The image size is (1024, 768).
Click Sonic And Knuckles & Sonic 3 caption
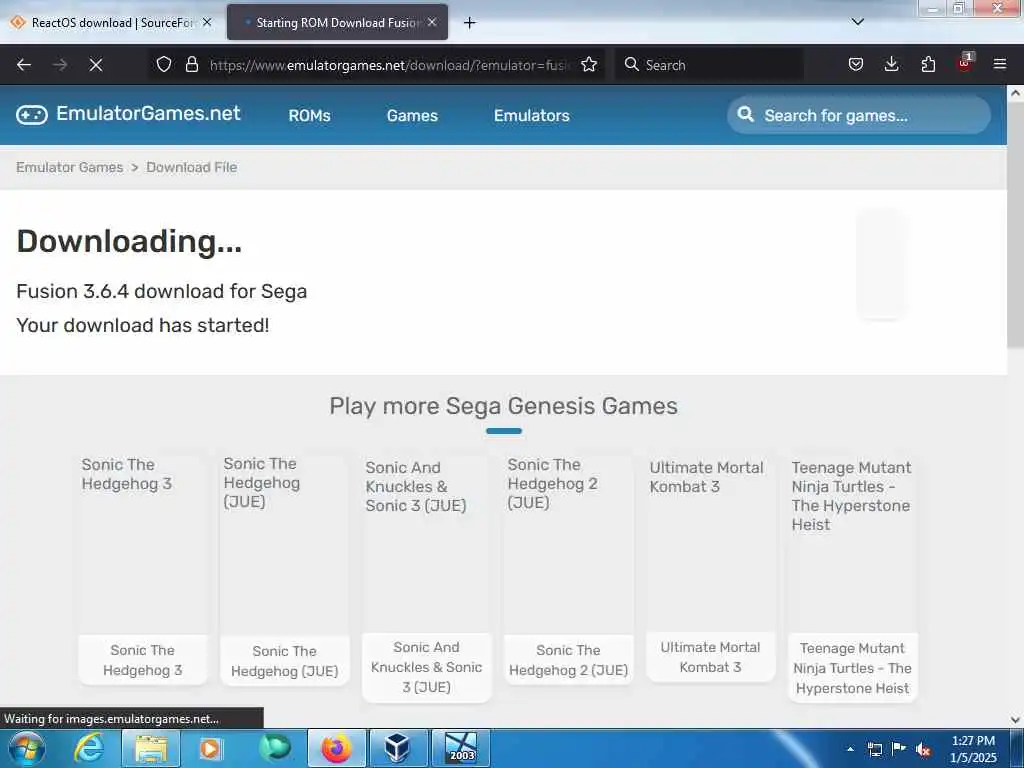click(426, 667)
